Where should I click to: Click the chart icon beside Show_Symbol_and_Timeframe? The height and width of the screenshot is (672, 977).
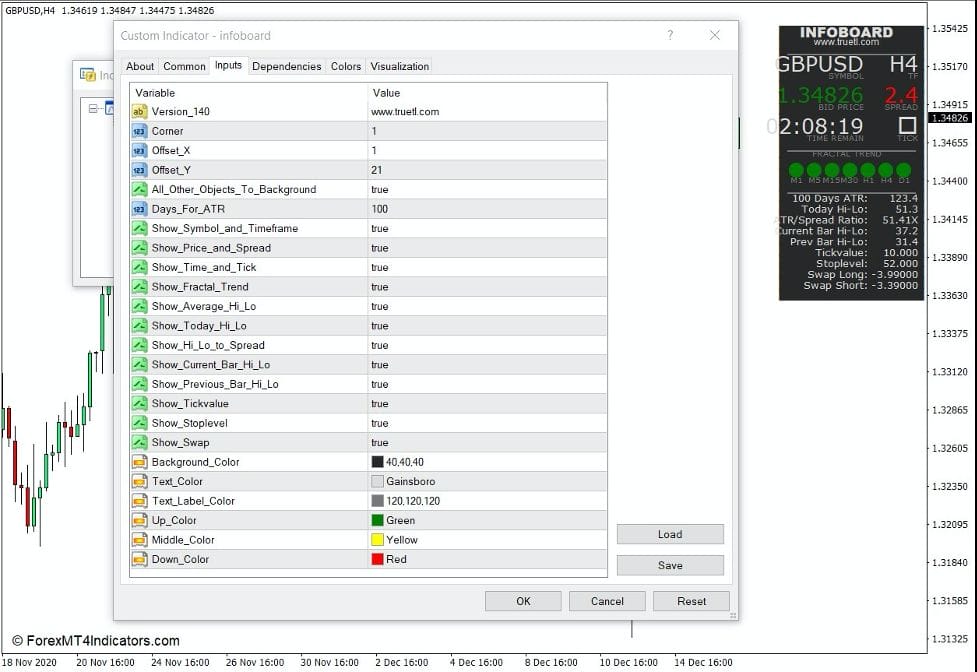click(138, 228)
